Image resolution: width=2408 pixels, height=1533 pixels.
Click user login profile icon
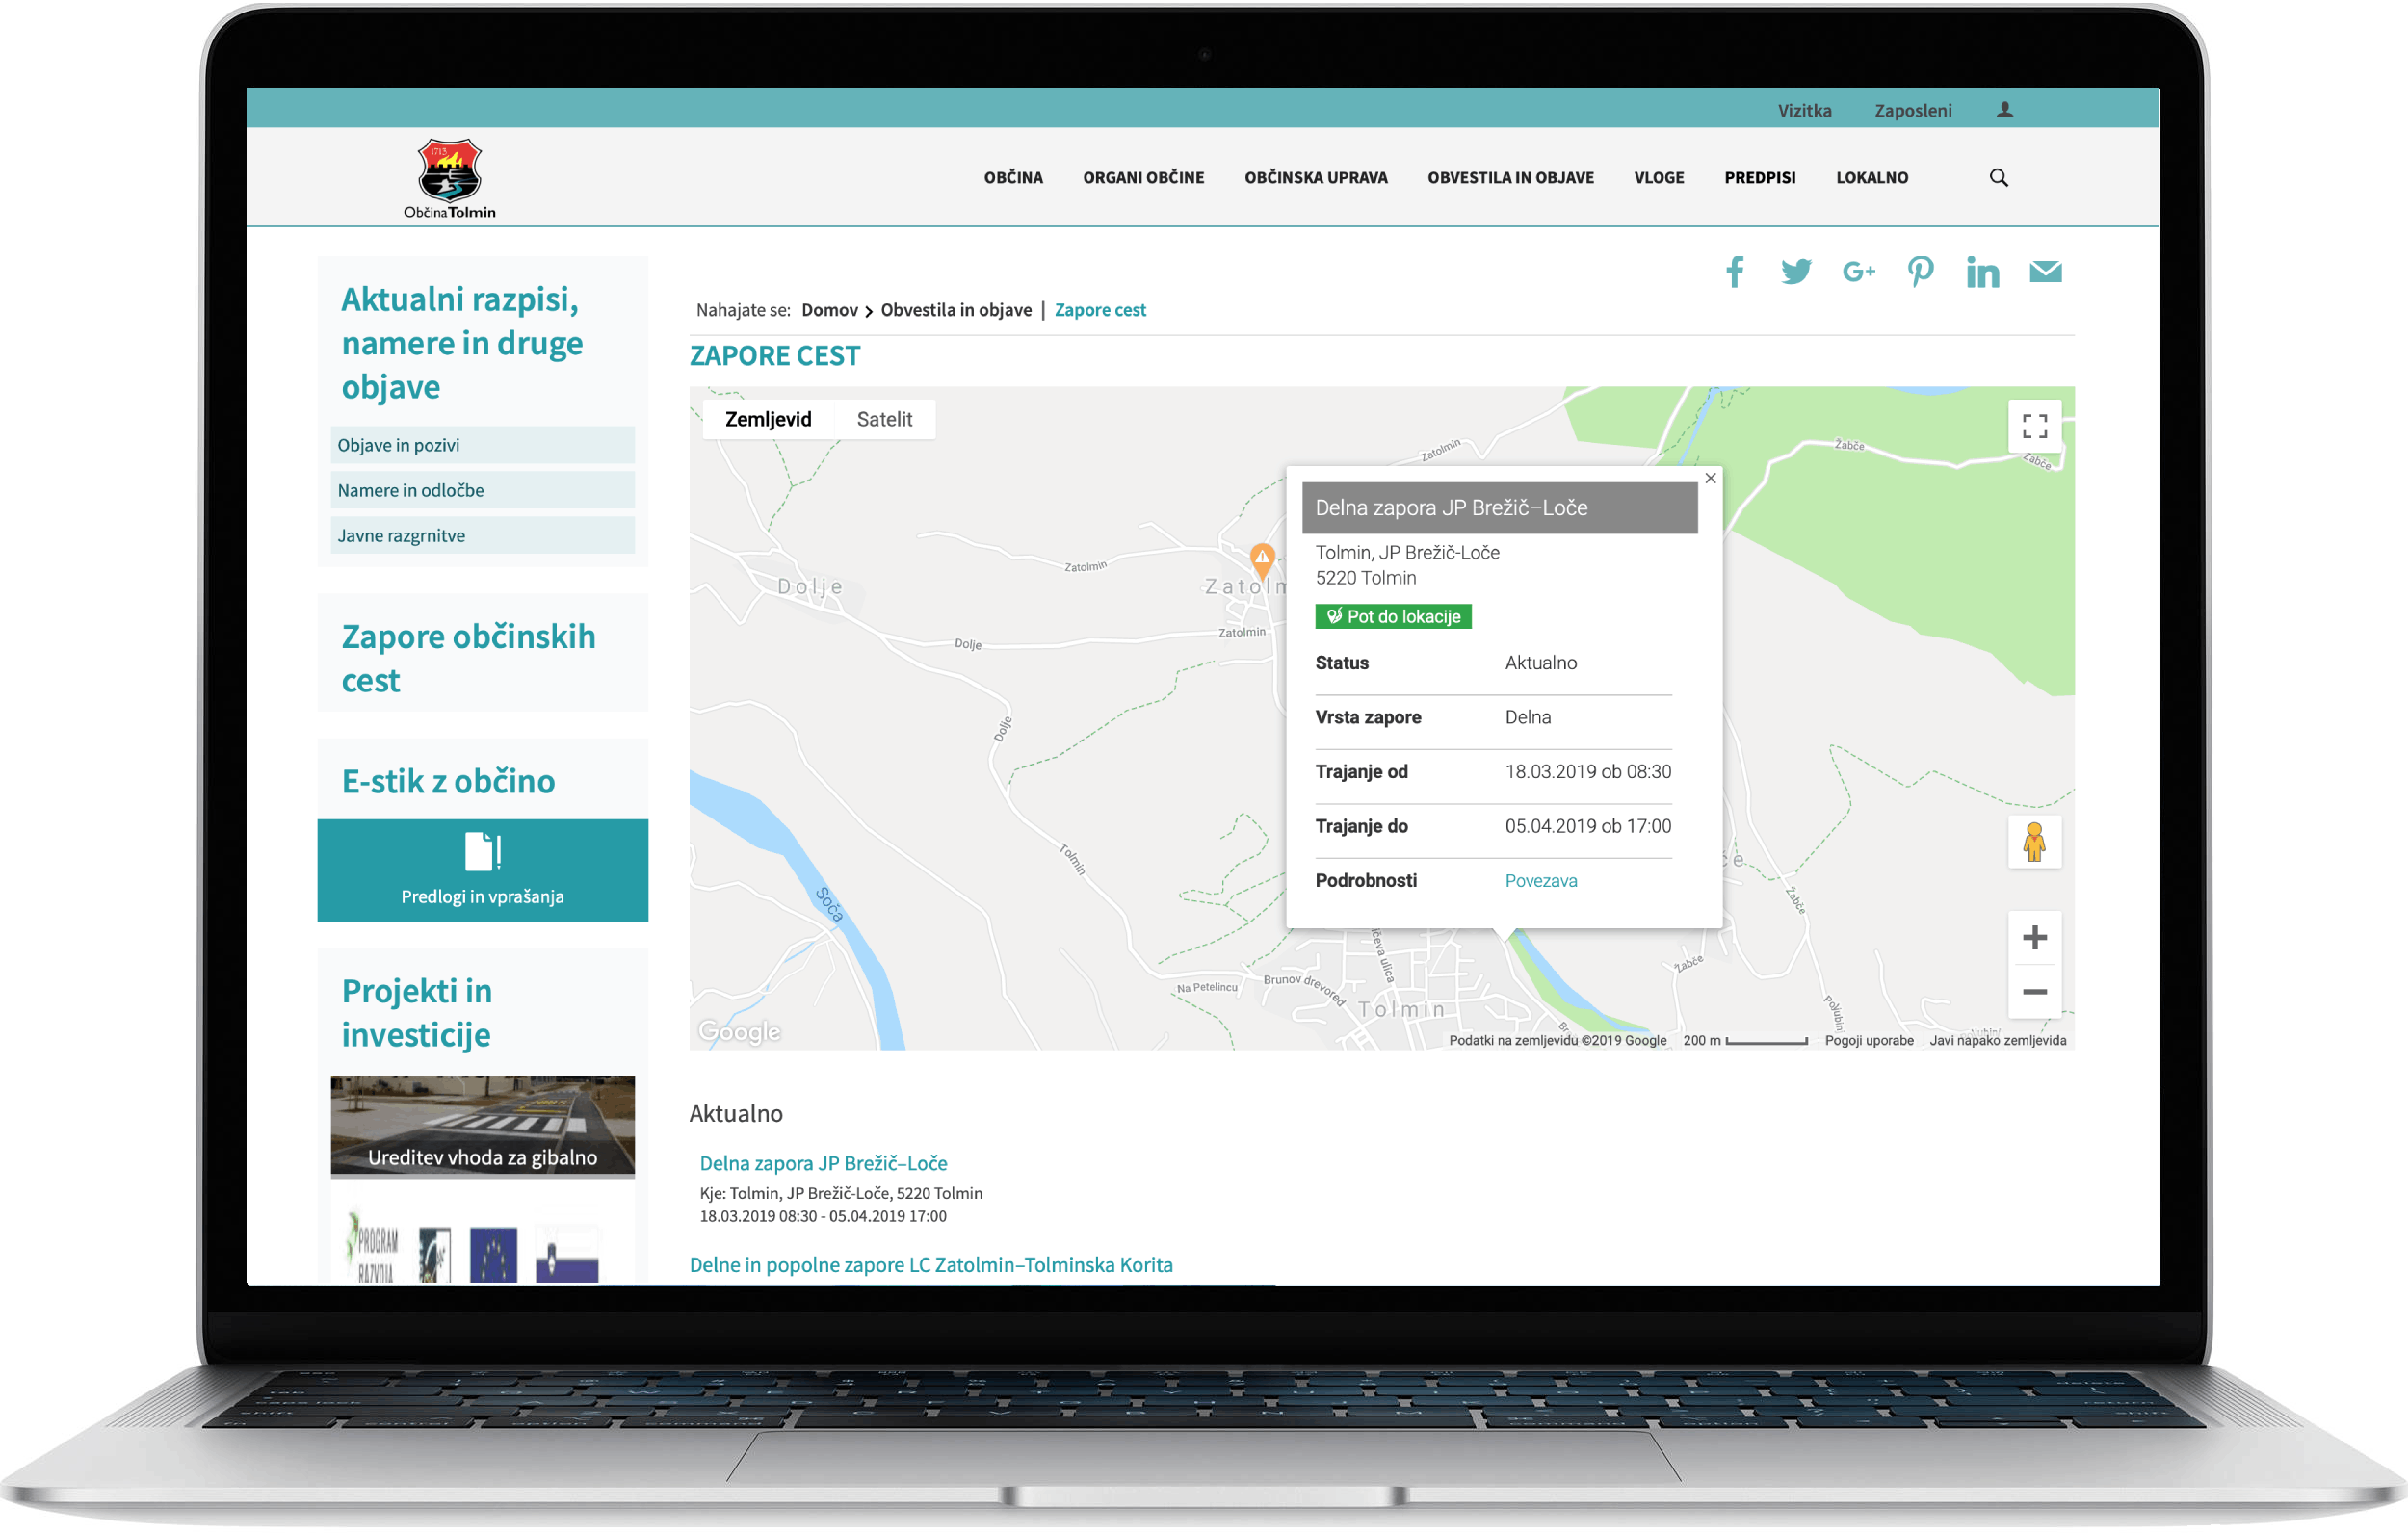pos(2004,110)
